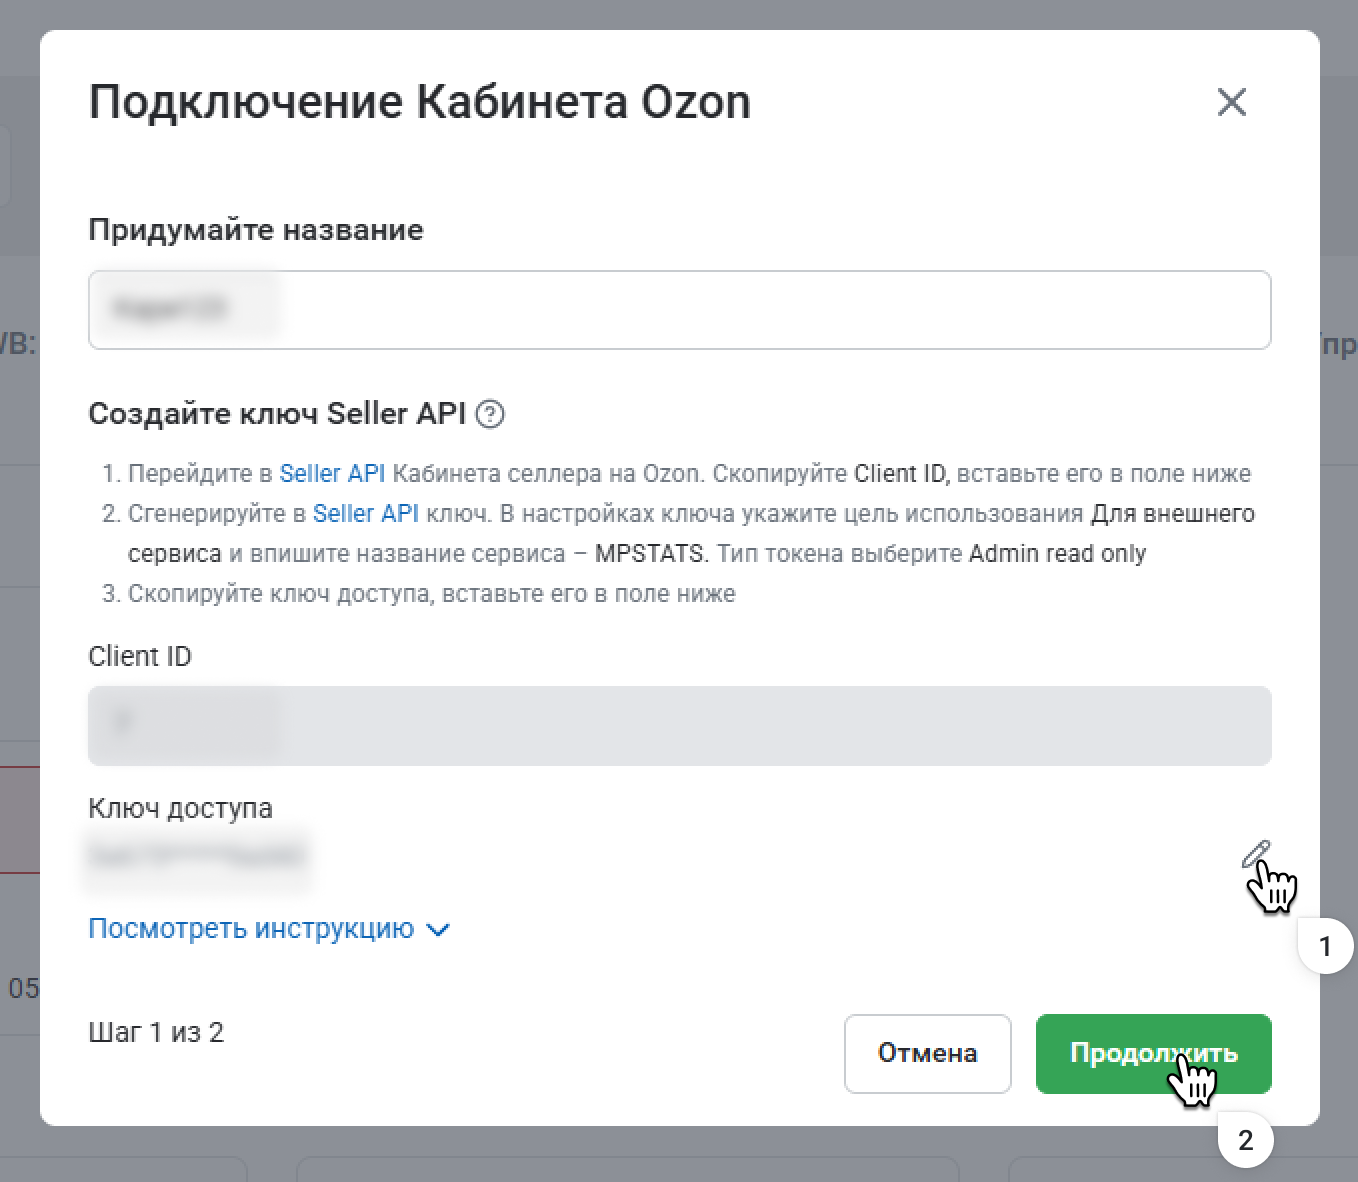The image size is (1358, 1182).
Task: Click the help icon beside Seller API heading
Action: pyautogui.click(x=490, y=414)
